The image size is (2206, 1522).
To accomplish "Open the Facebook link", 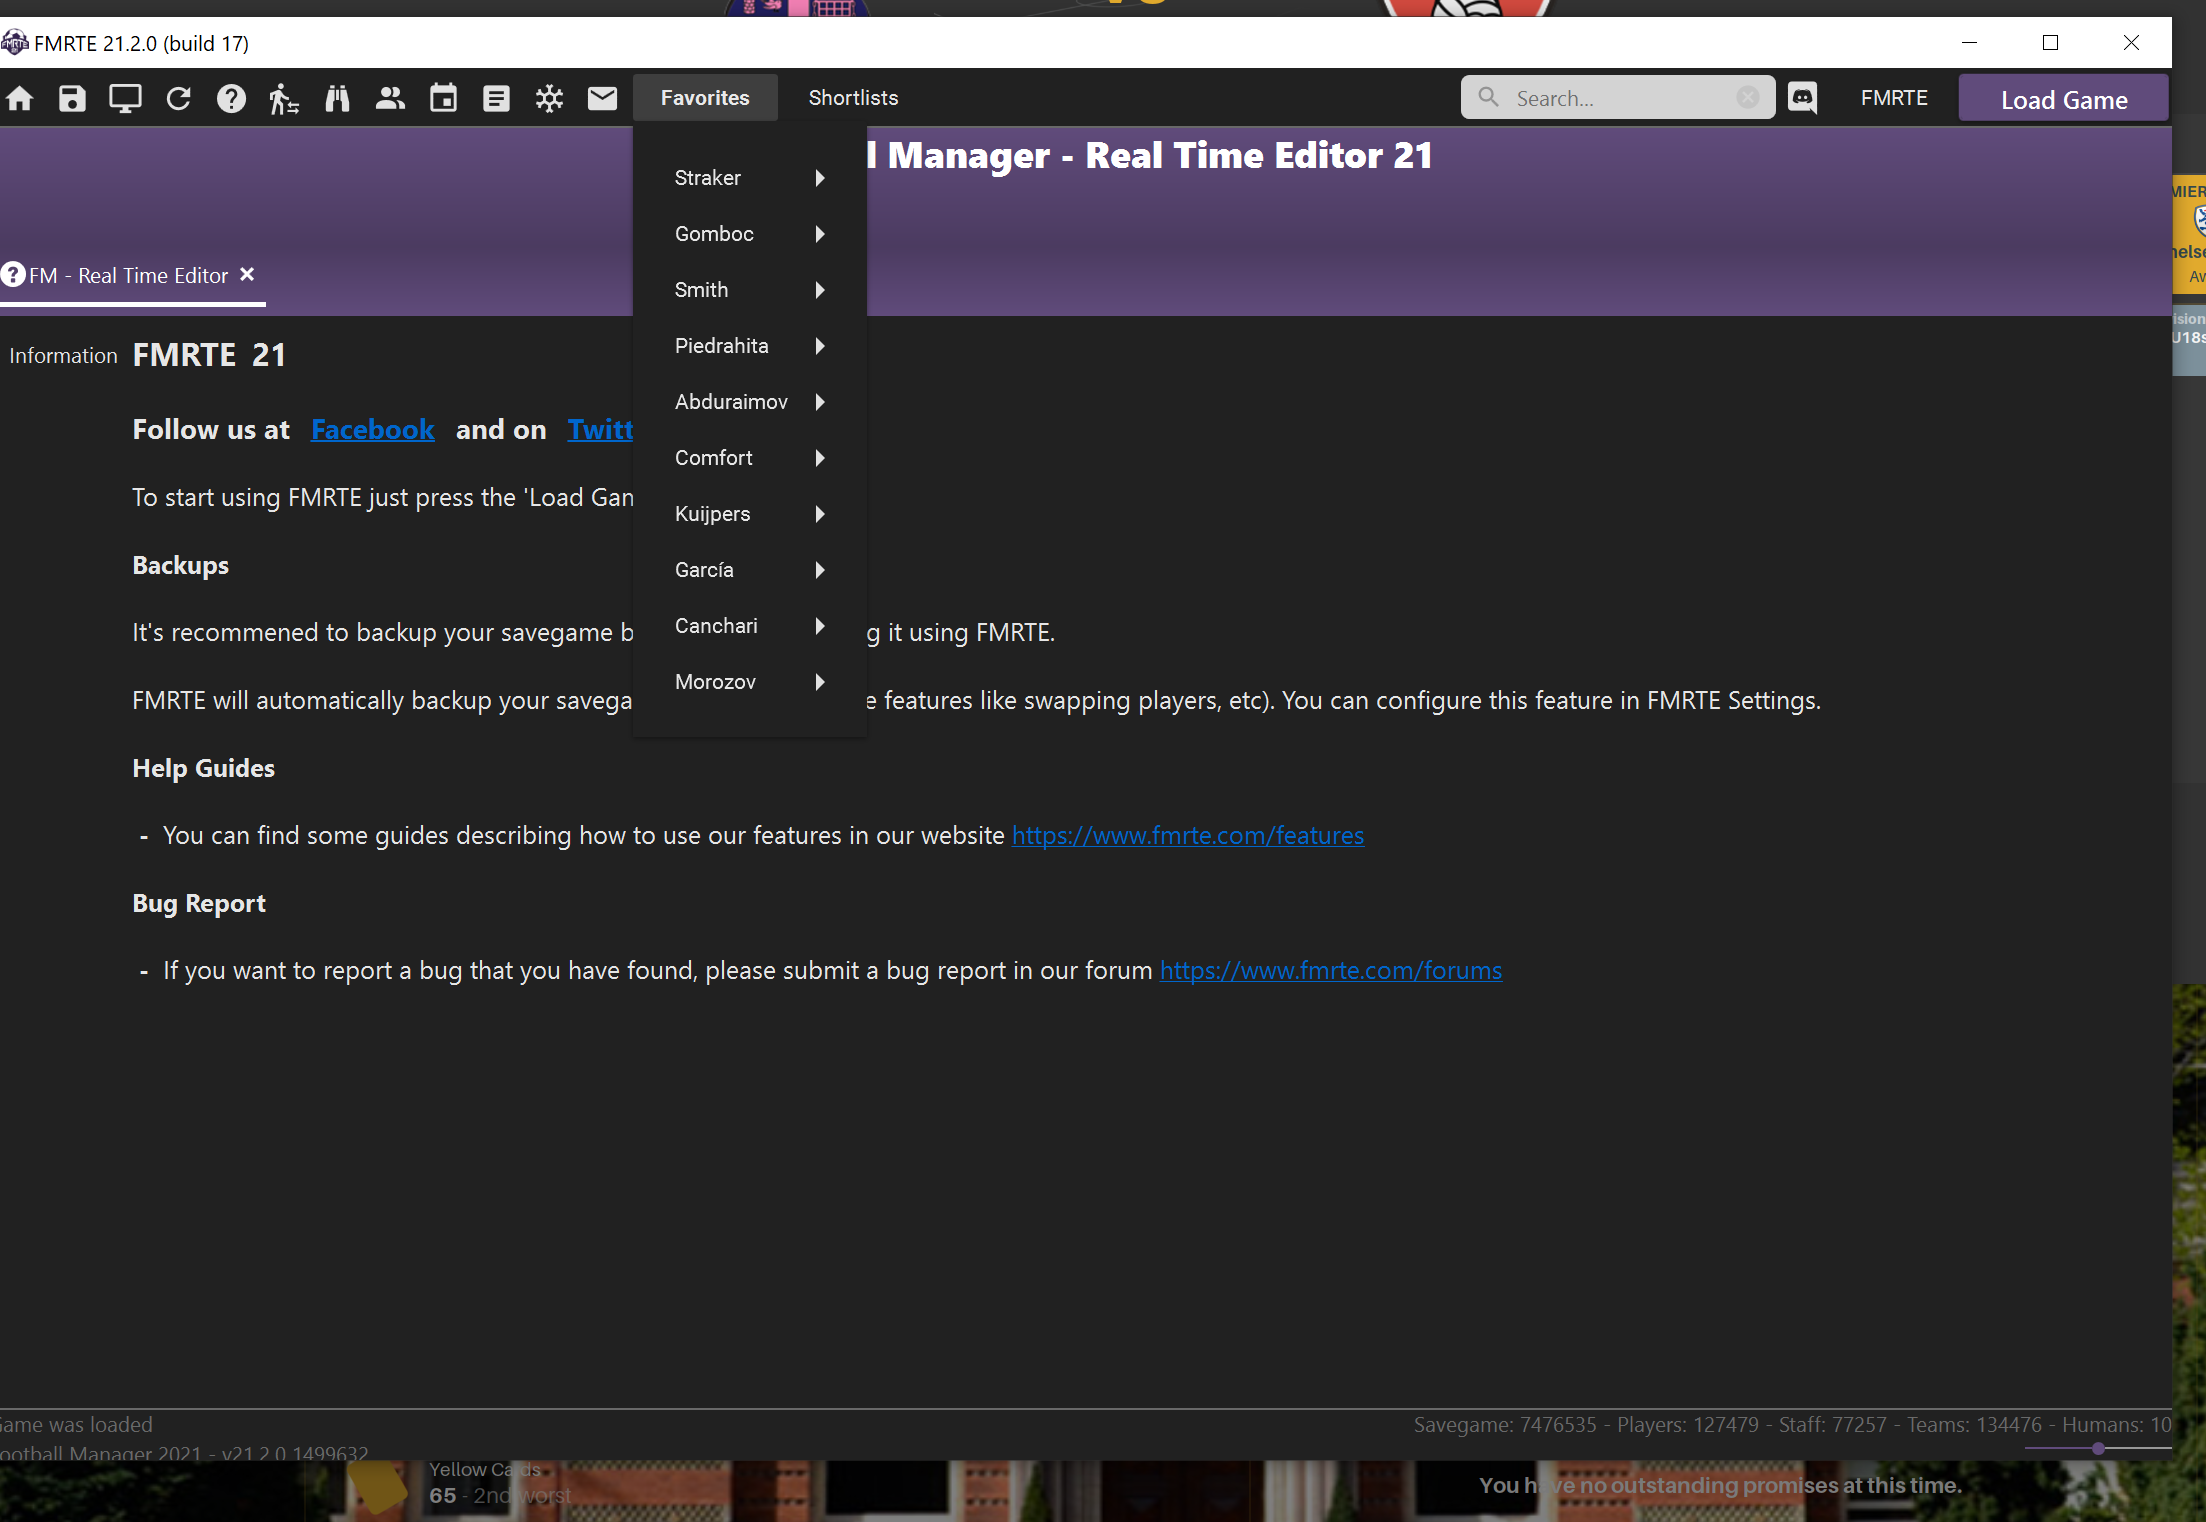I will point(372,430).
